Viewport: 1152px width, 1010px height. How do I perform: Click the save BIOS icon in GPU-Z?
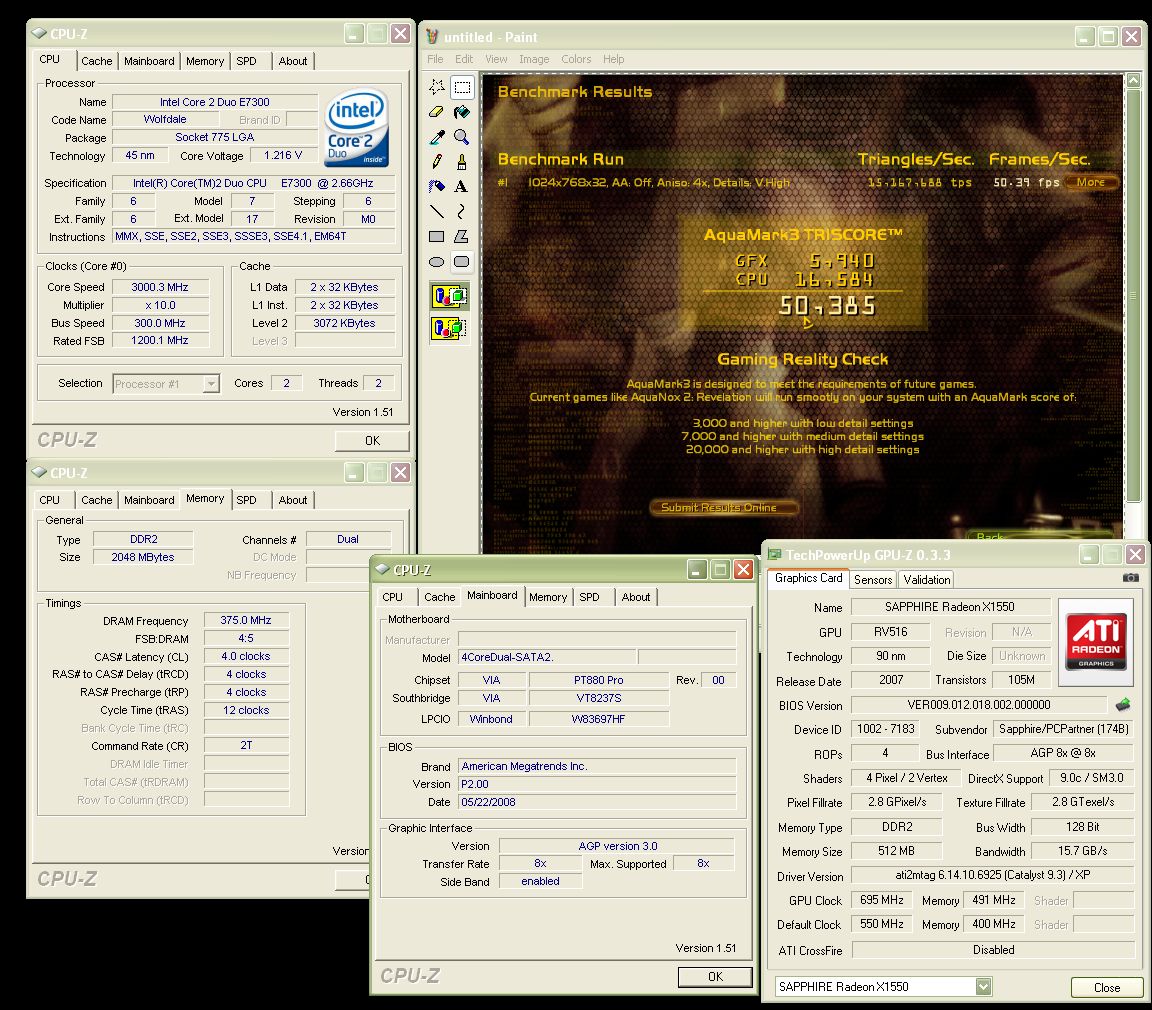pos(1123,705)
